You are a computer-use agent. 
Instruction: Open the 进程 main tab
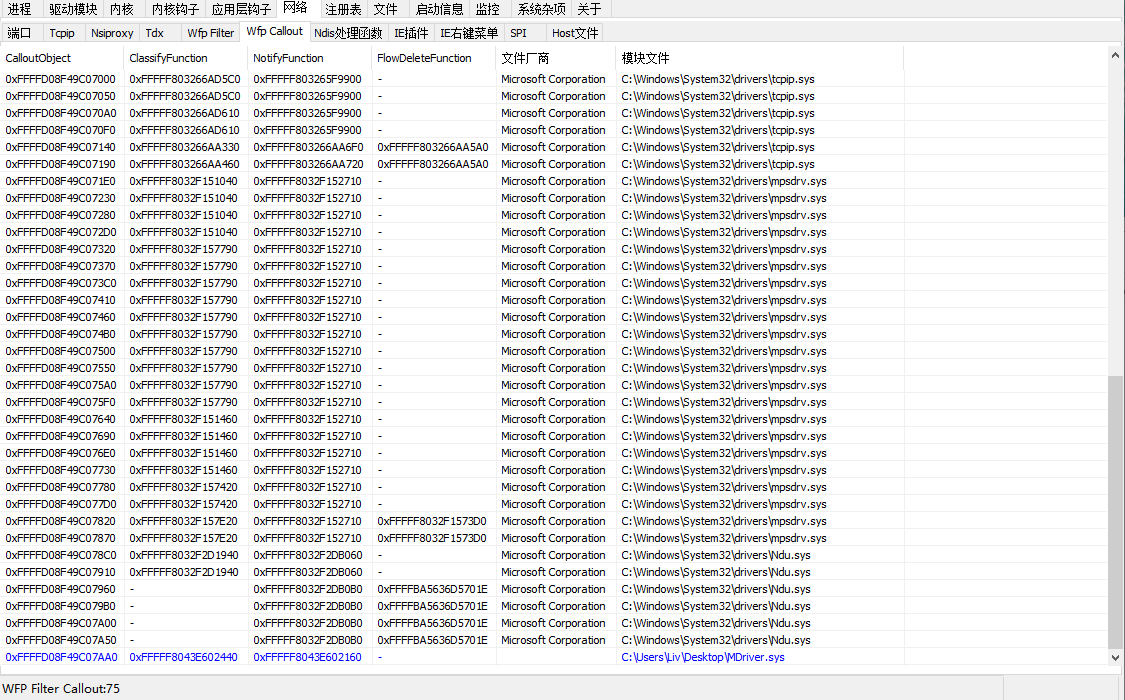(19, 9)
